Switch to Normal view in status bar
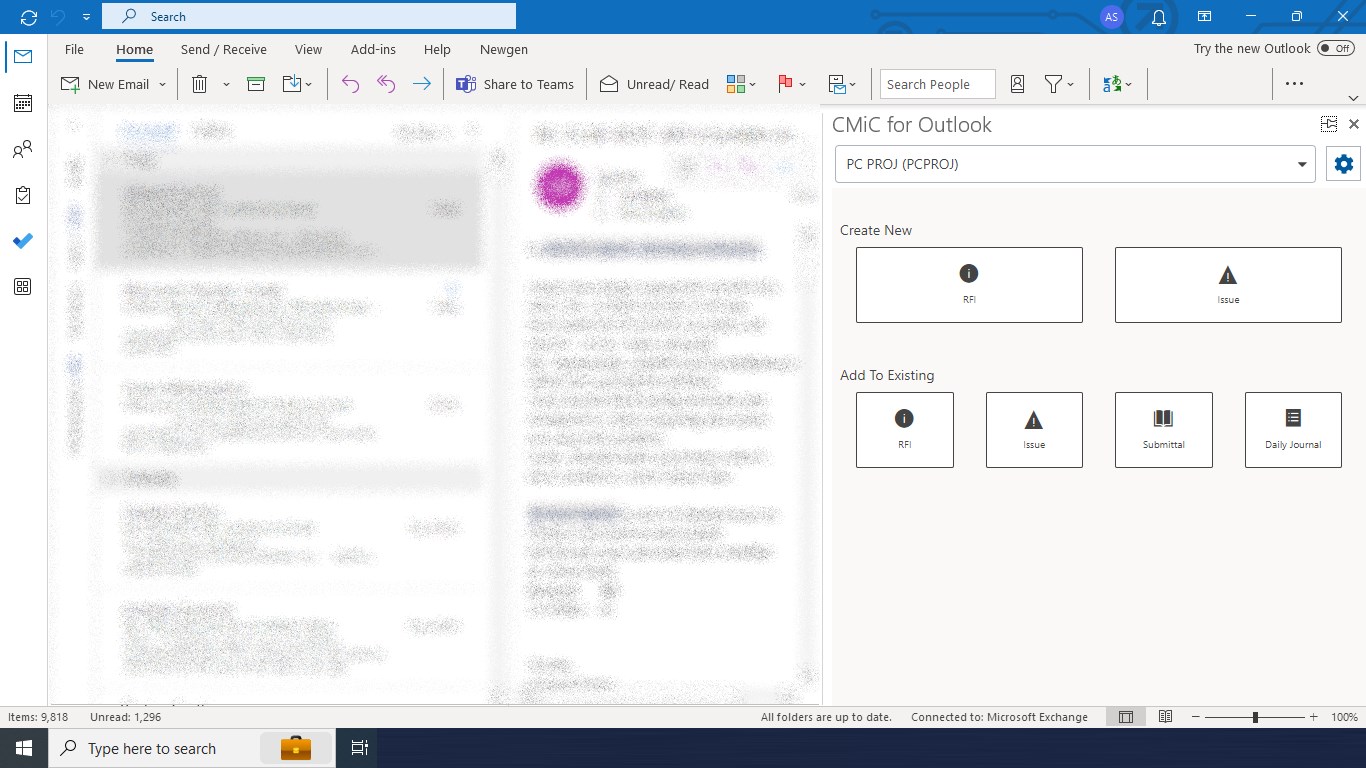 tap(1126, 717)
